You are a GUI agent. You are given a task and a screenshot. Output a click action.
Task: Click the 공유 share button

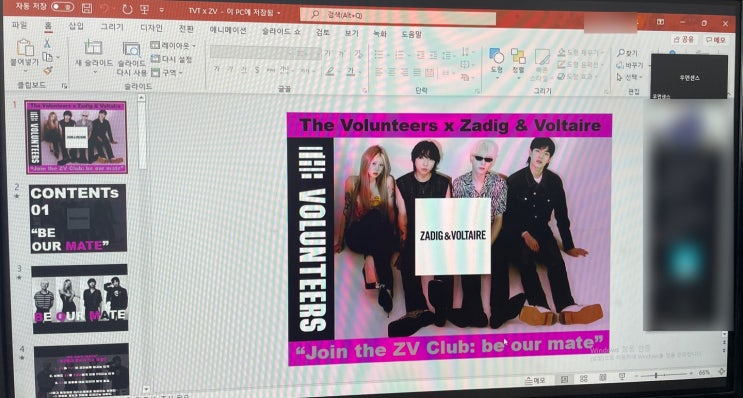click(x=684, y=39)
